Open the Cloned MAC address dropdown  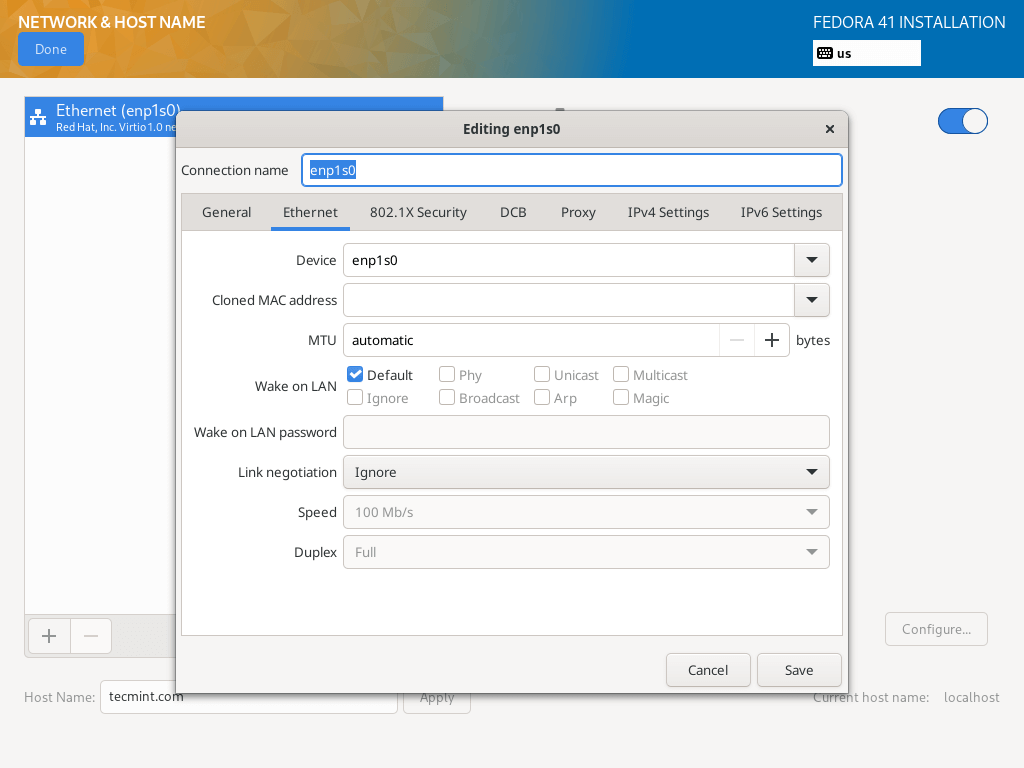pos(811,300)
